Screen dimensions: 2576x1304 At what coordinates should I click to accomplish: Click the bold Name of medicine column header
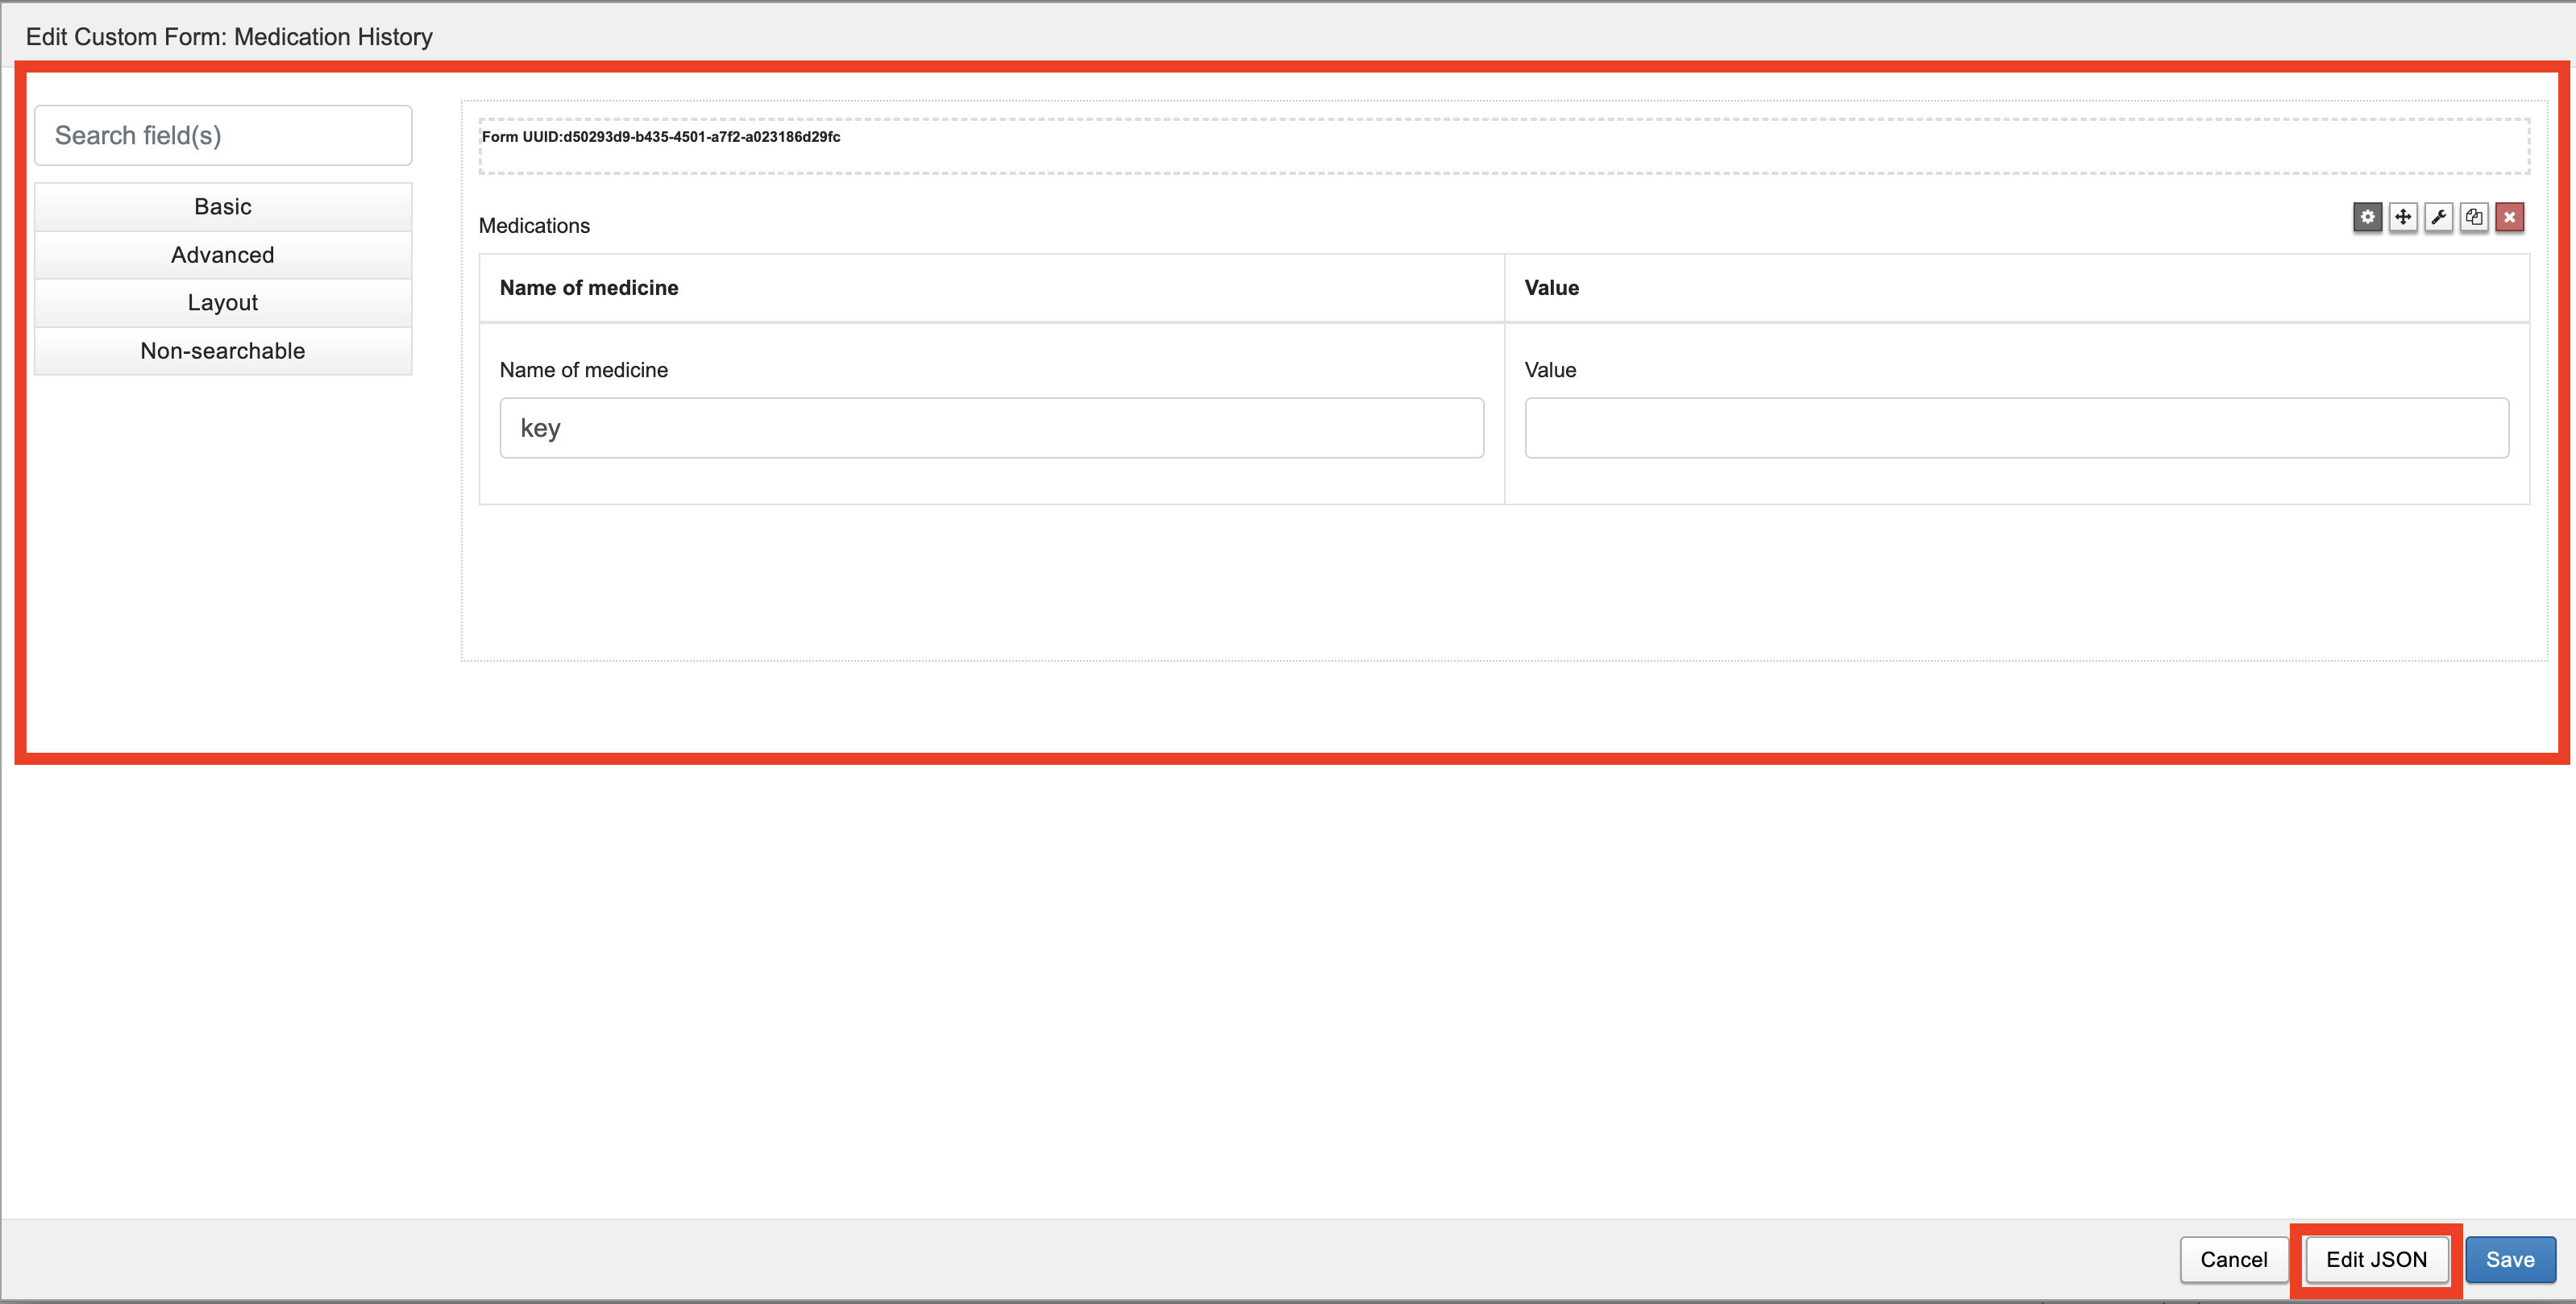tap(589, 288)
